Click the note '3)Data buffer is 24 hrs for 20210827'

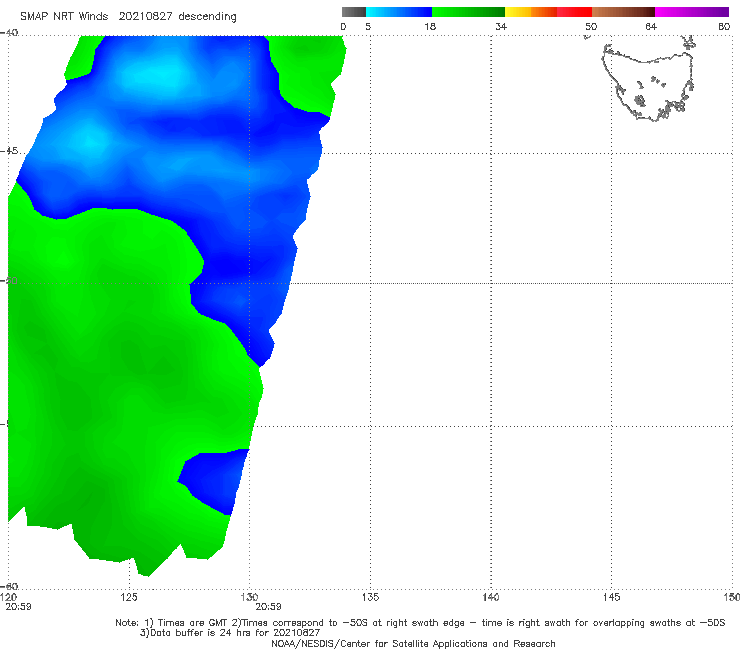point(230,633)
